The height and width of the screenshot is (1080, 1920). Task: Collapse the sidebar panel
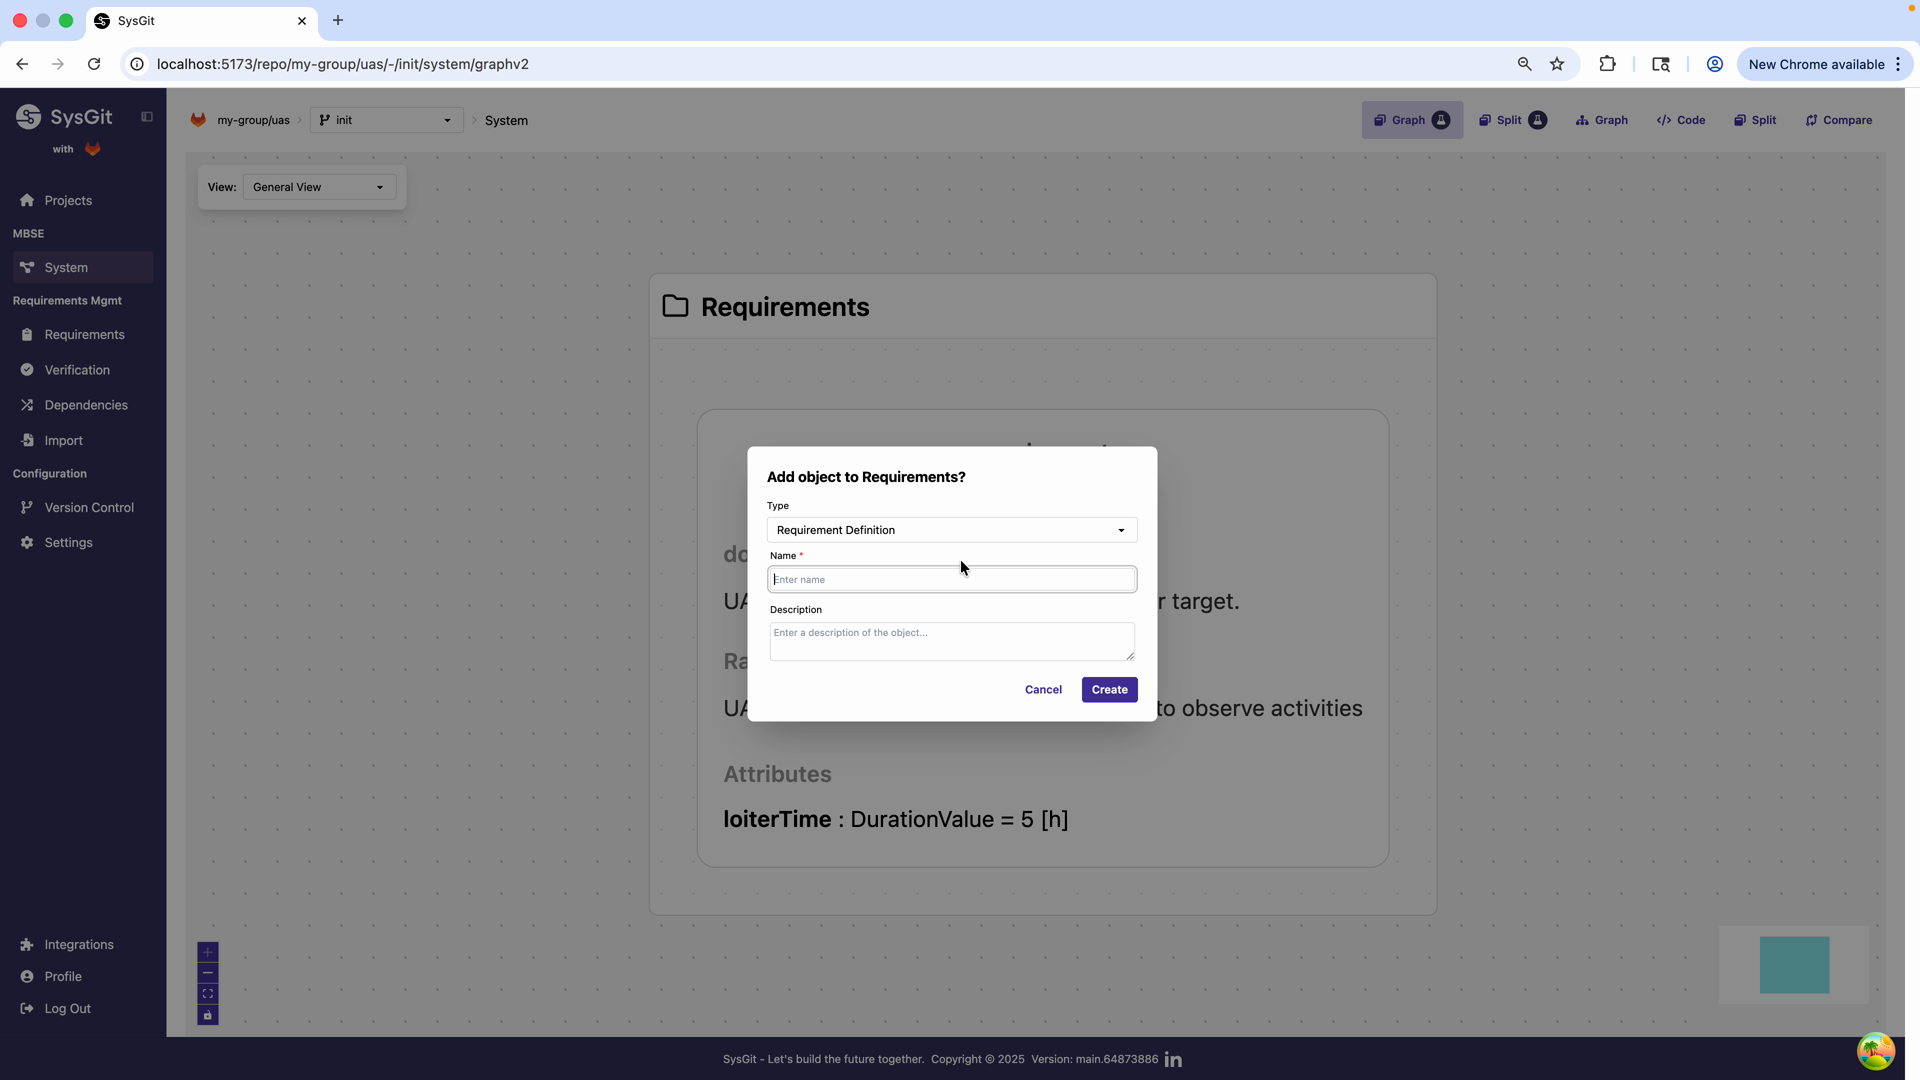(147, 116)
